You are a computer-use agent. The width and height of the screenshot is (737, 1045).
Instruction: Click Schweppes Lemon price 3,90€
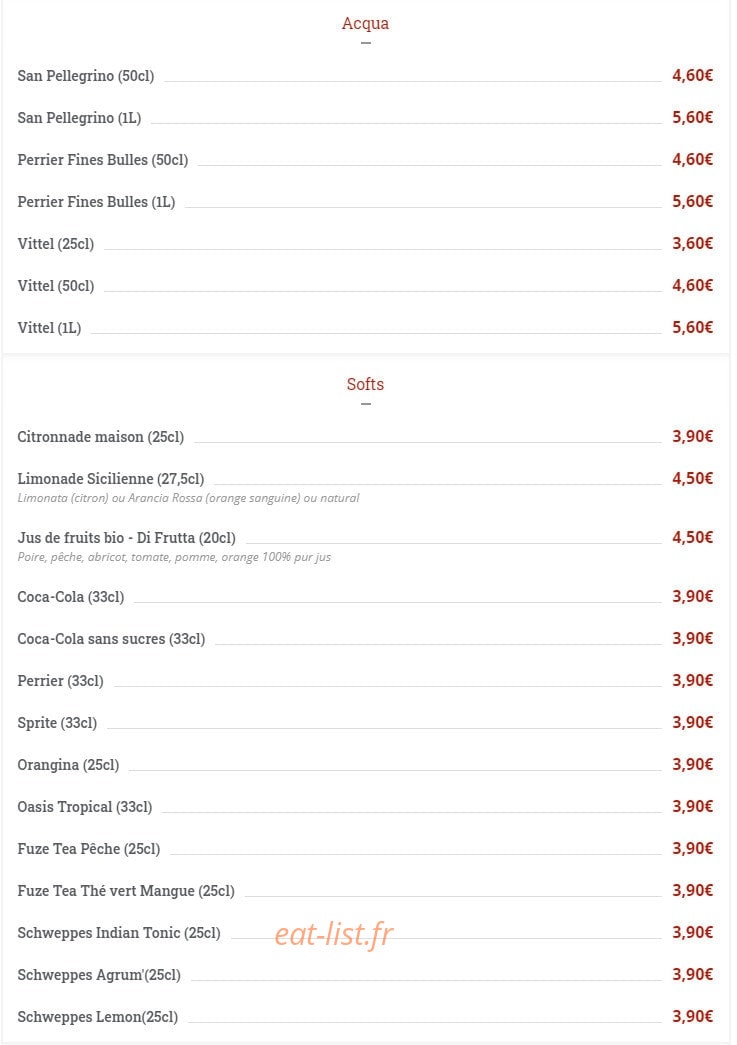692,1016
